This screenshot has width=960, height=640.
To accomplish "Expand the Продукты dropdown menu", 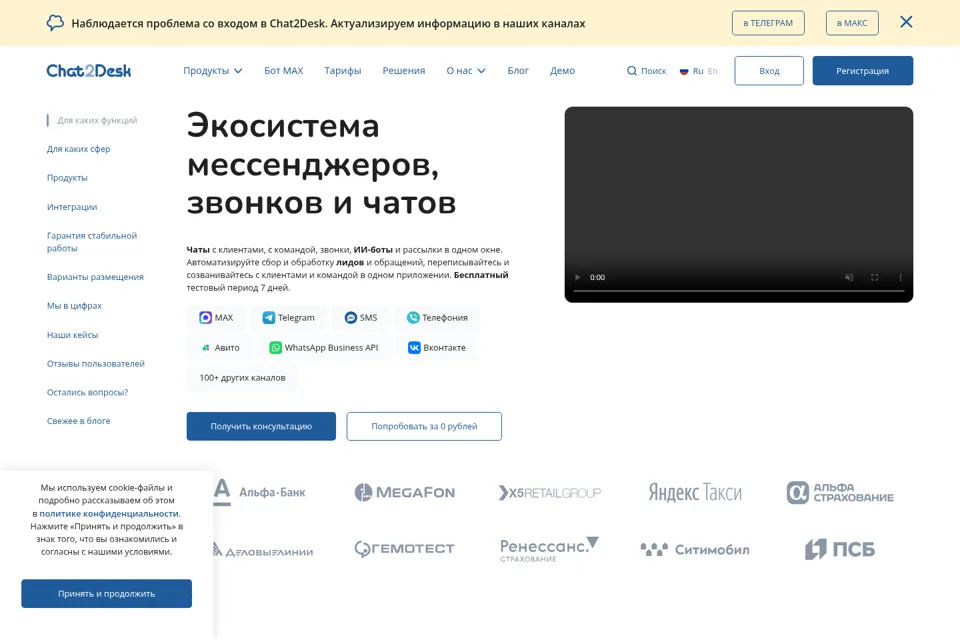I will pos(212,71).
